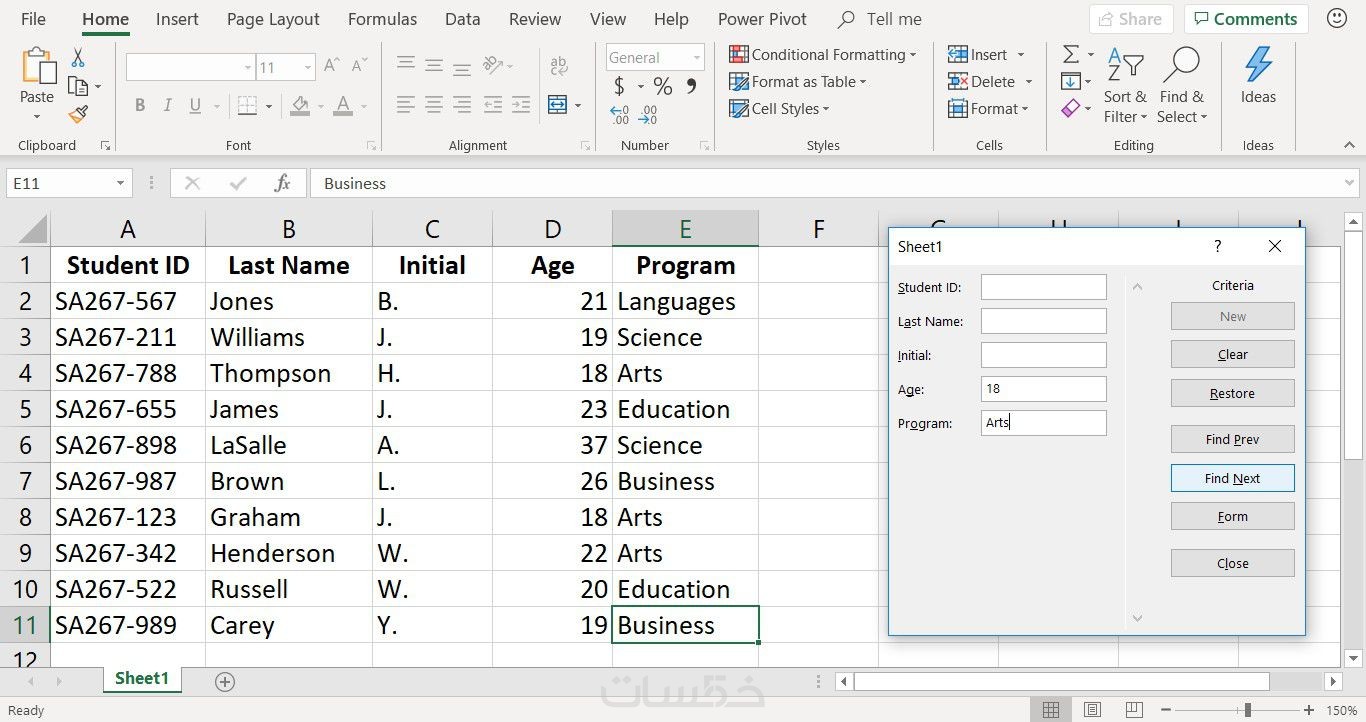
Task: Toggle Italic formatting
Action: point(167,105)
